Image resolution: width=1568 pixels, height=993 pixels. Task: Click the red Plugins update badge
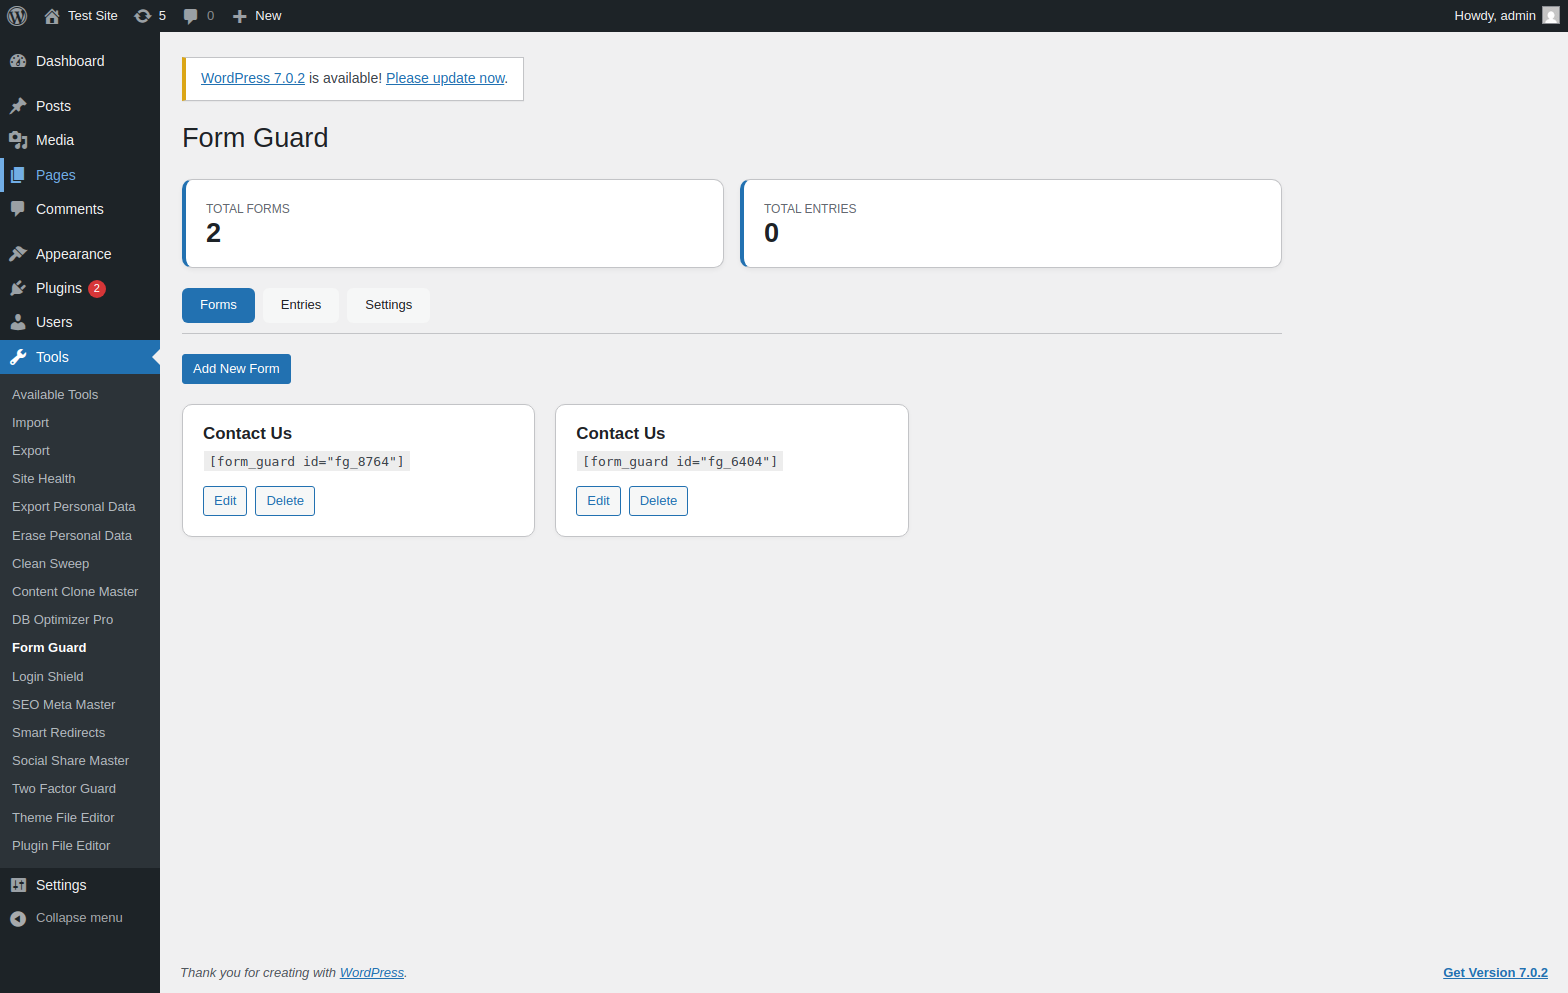click(x=97, y=288)
